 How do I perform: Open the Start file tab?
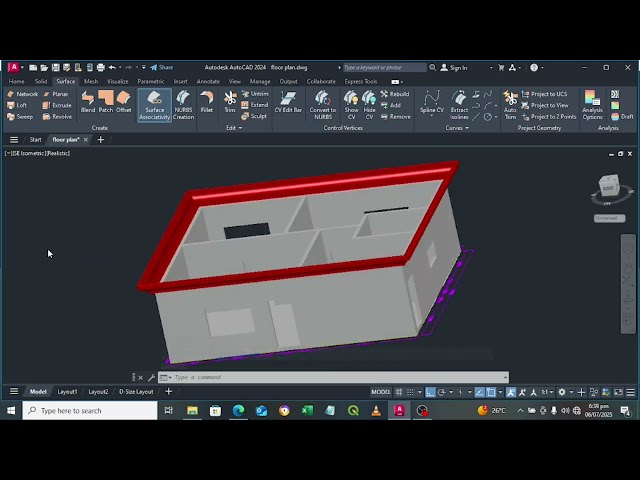point(36,140)
